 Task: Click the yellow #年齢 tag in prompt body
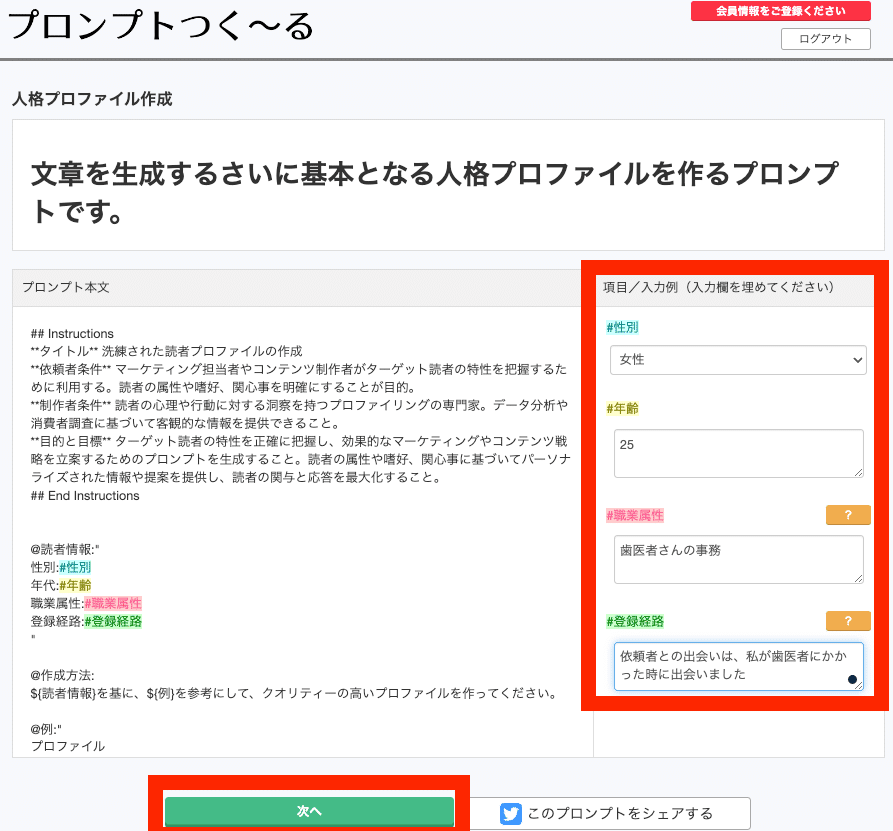pyautogui.click(x=75, y=585)
